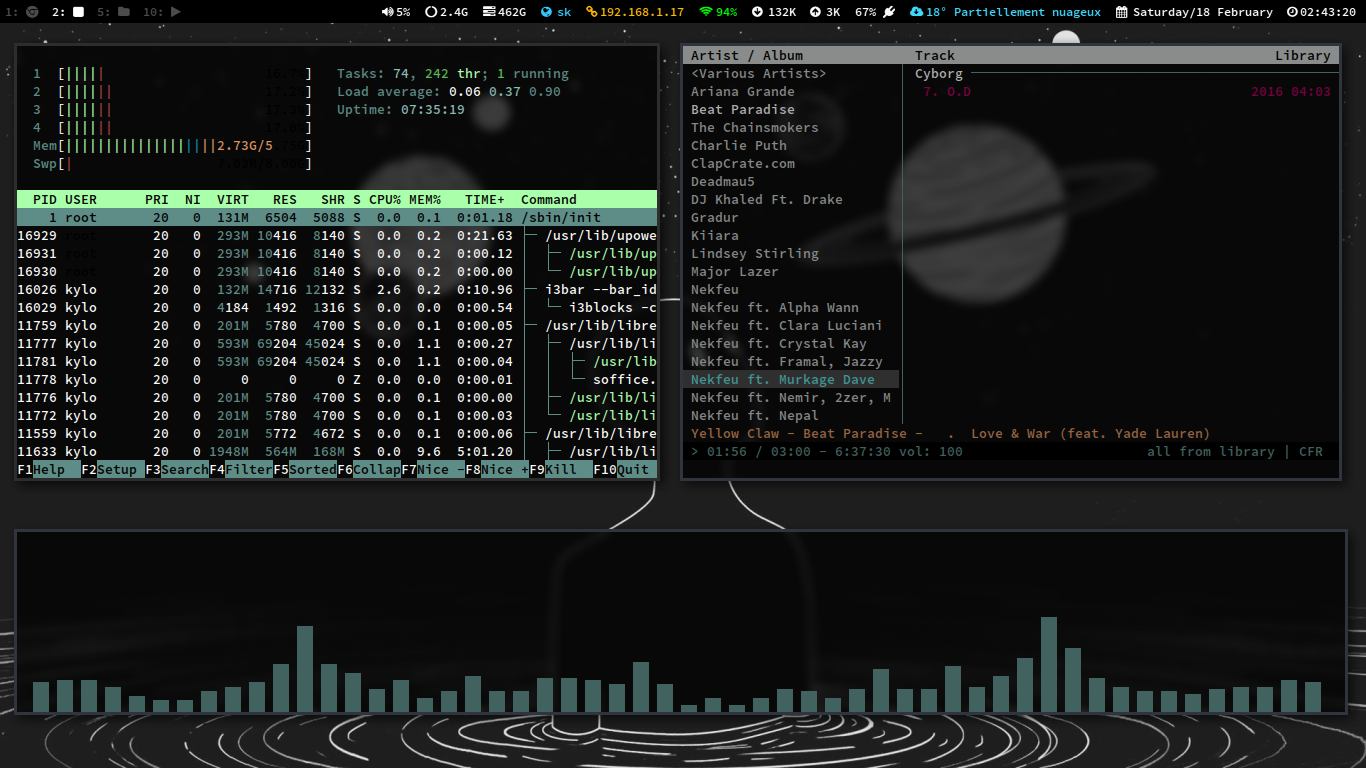This screenshot has width=1366, height=768.
Task: Toggle F5 Sorted view in htop
Action: 305,469
